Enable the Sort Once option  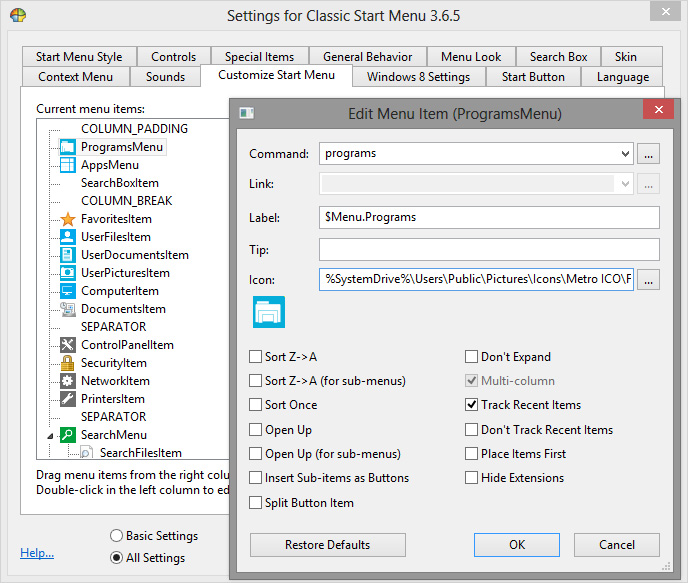coord(255,404)
